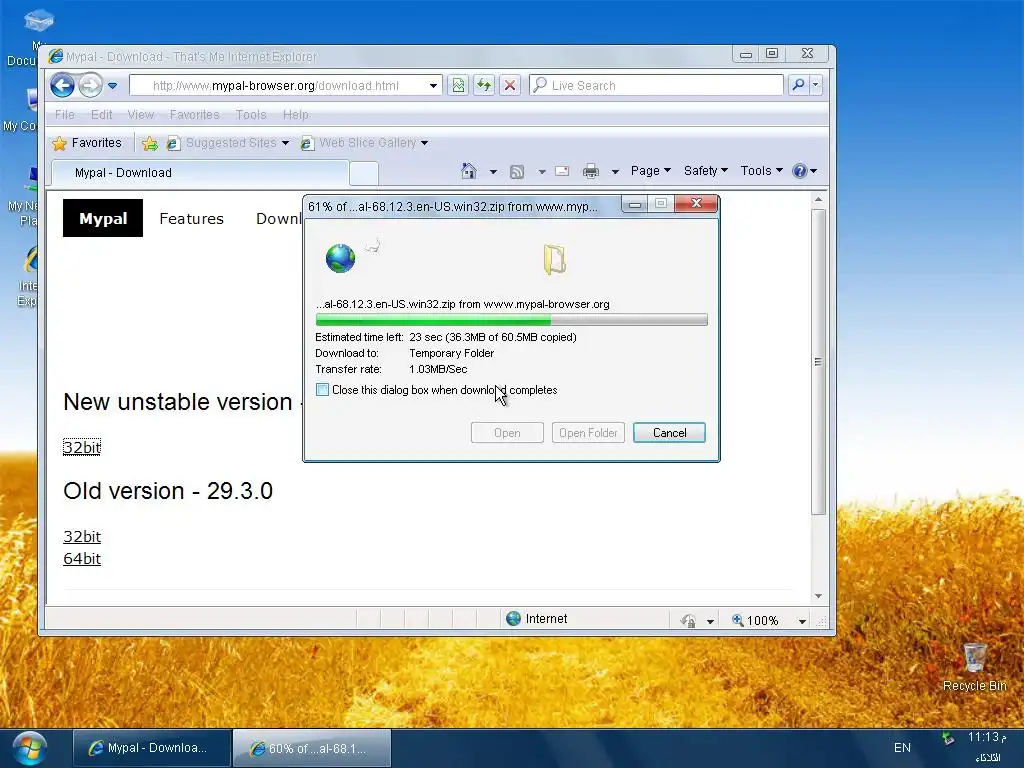Click into the address bar URL field

[x=278, y=86]
